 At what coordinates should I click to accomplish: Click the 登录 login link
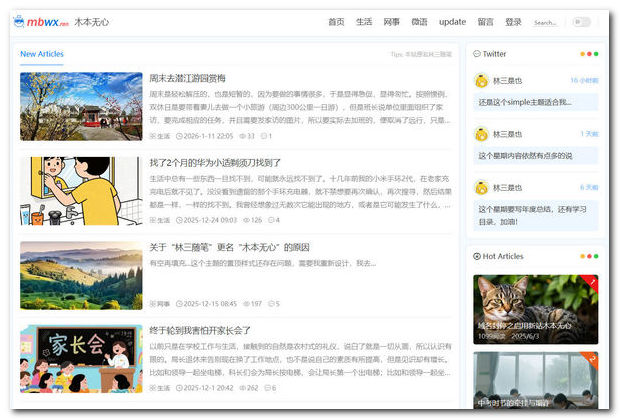point(513,22)
